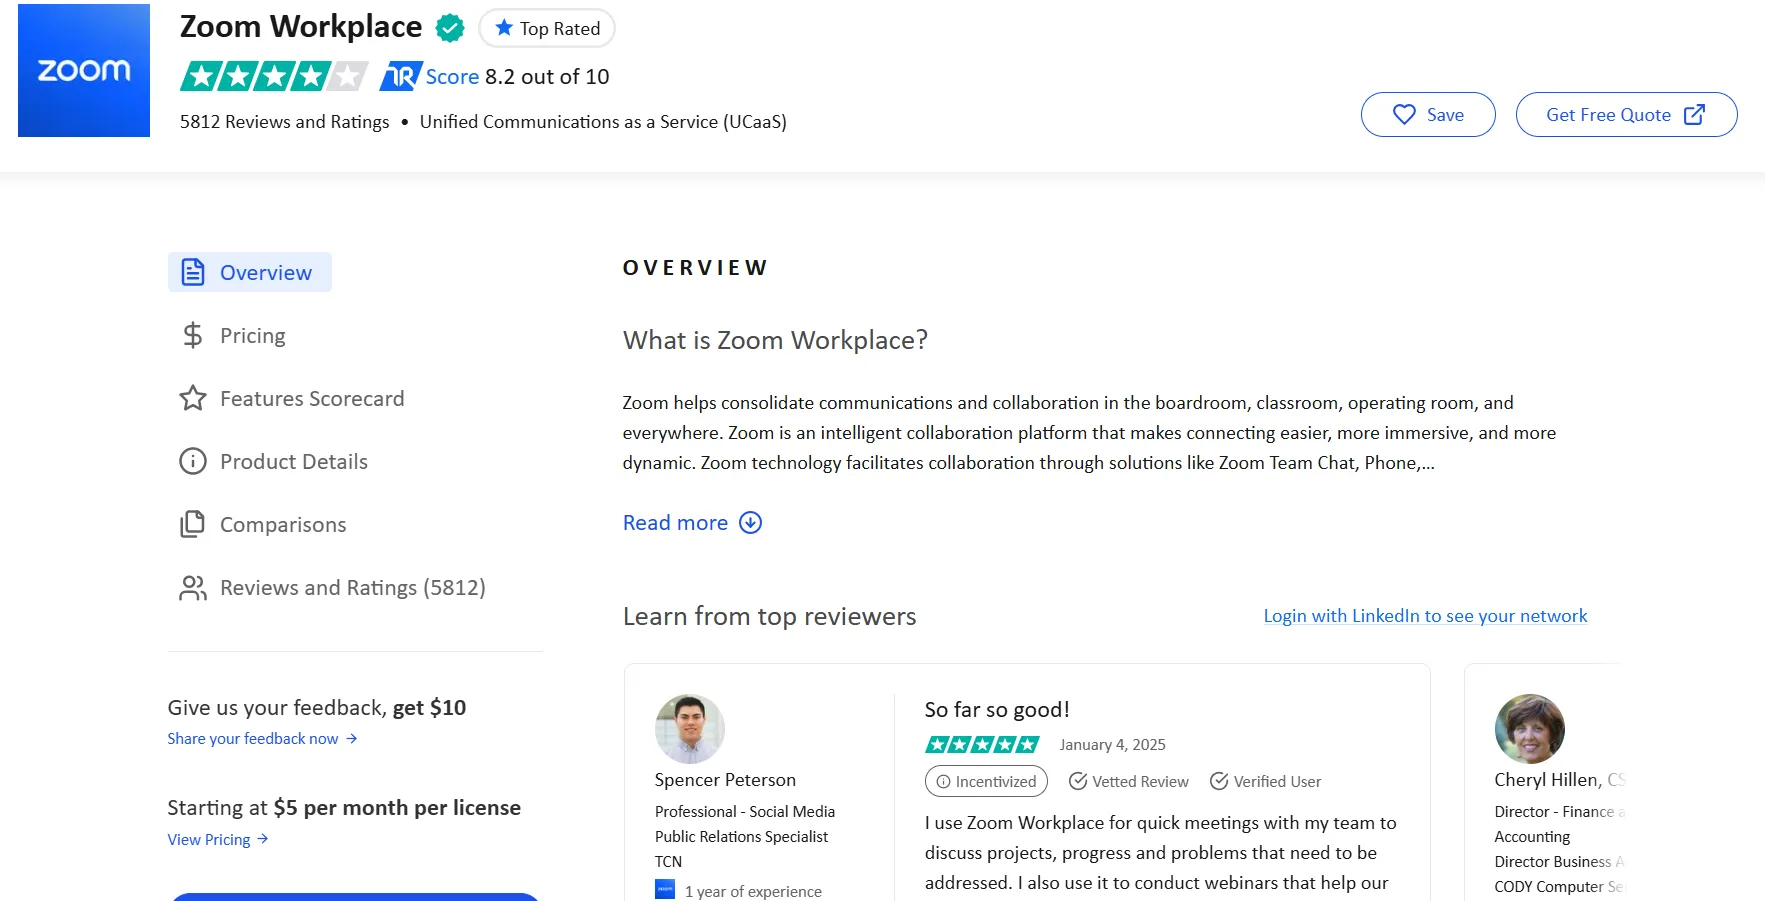This screenshot has height=901, width=1765.
Task: Switch to Reviews and Ratings (5812) section
Action: (x=353, y=588)
